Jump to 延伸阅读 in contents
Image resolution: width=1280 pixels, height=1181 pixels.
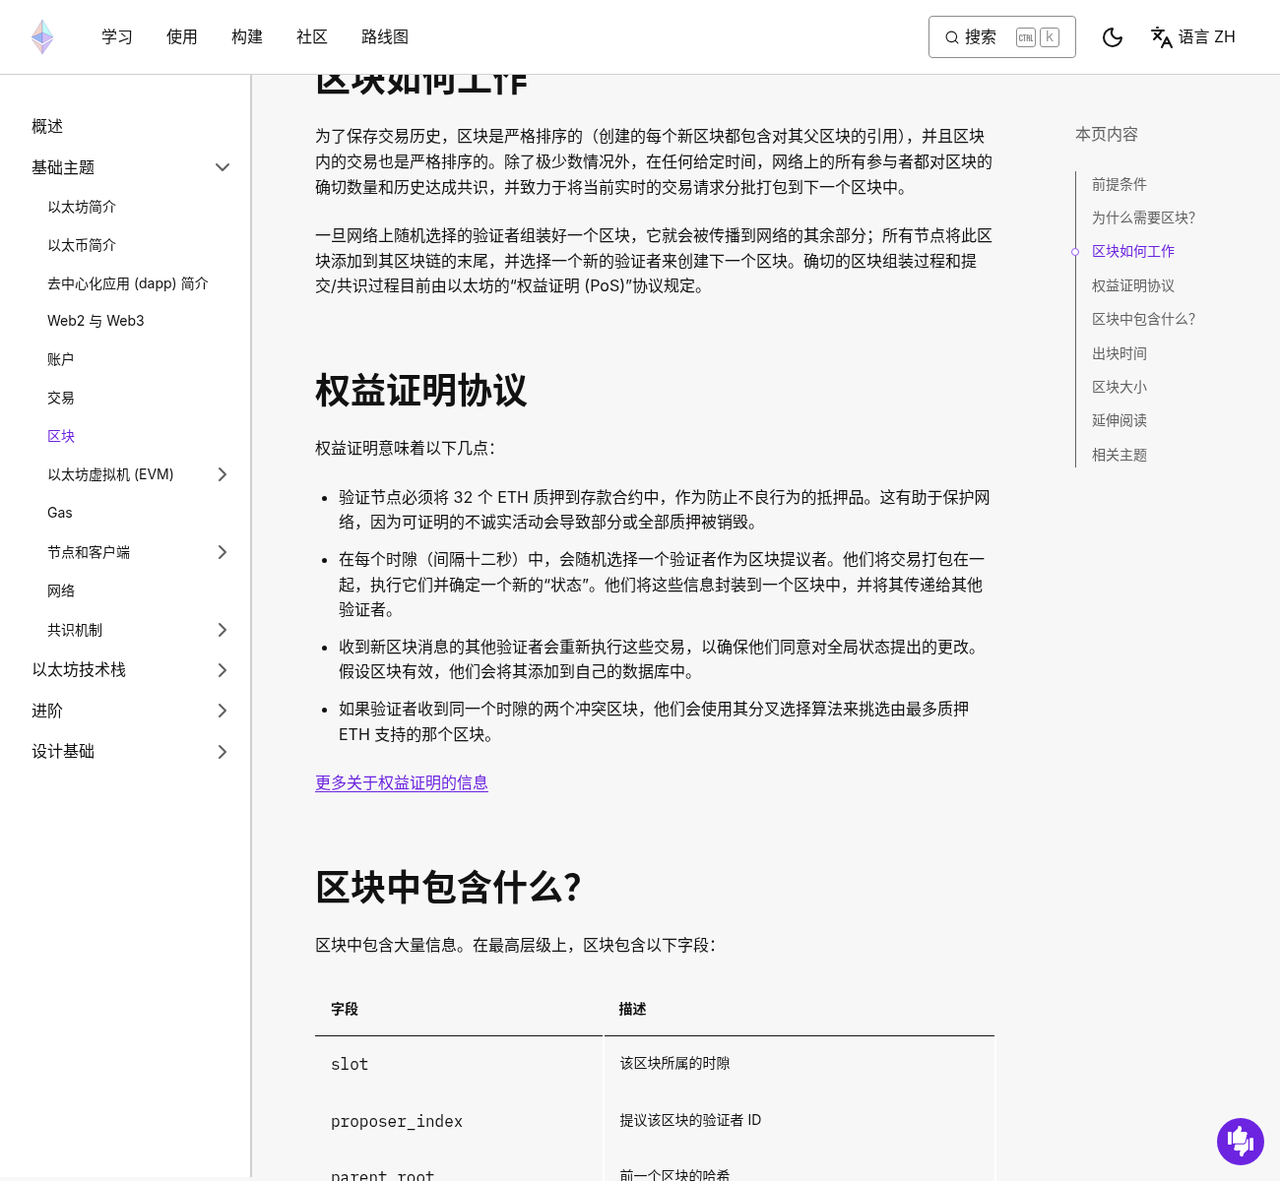click(1119, 420)
